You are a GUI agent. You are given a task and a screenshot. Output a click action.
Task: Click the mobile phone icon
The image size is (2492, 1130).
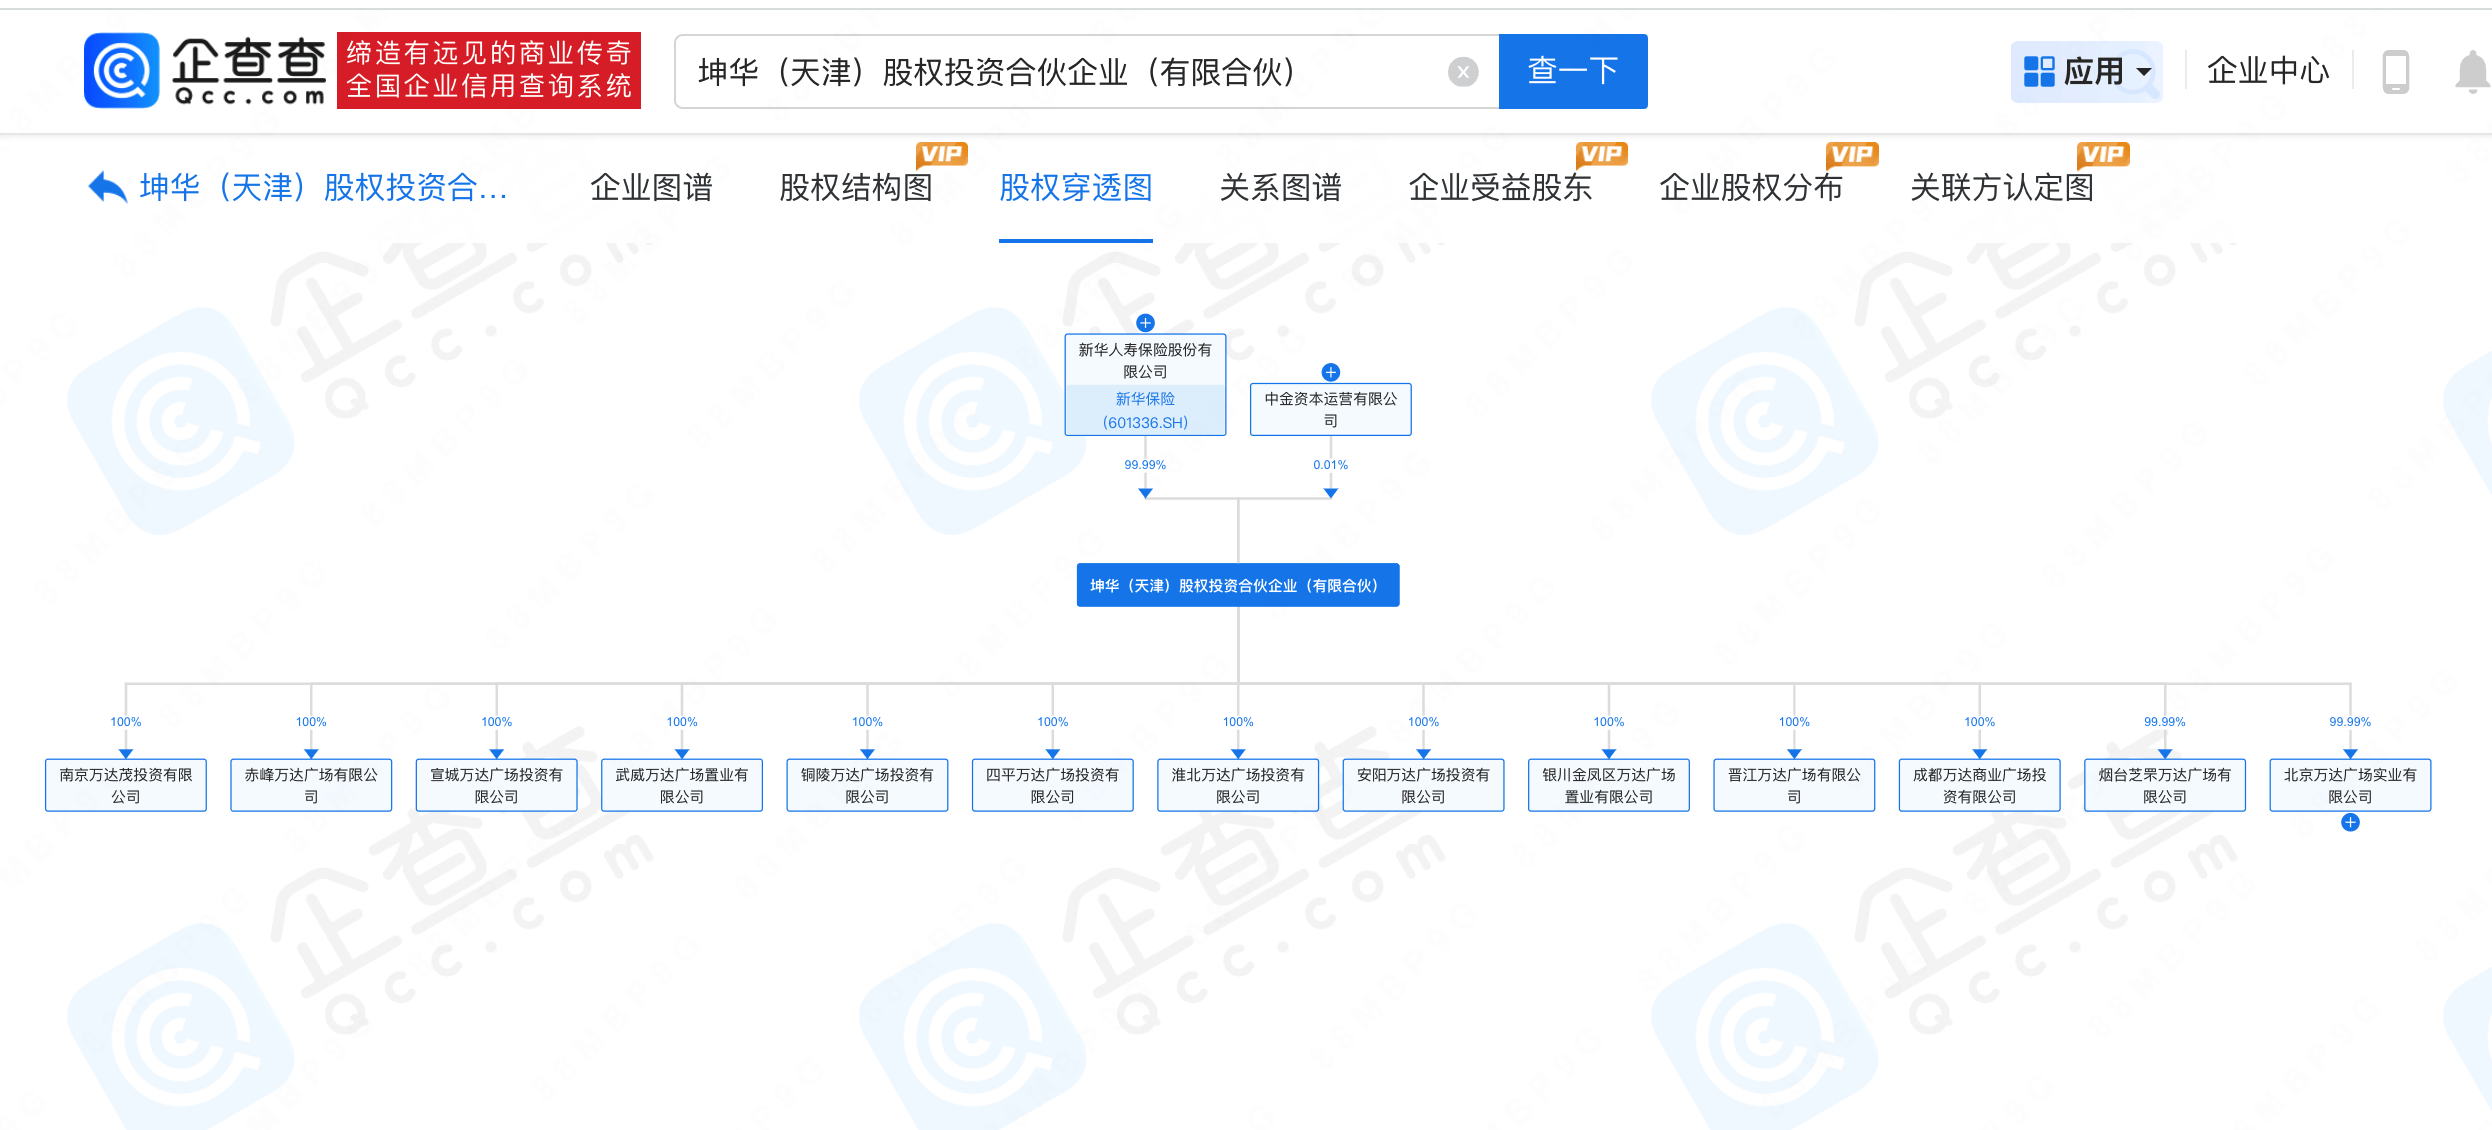click(x=2395, y=72)
